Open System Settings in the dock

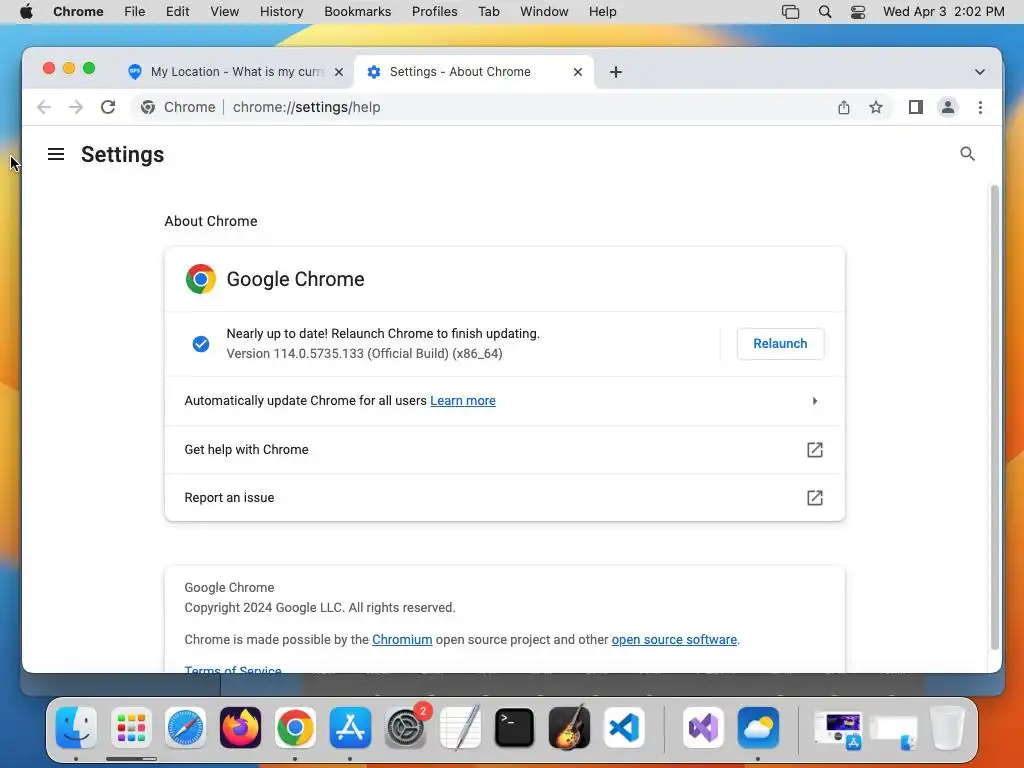(405, 727)
